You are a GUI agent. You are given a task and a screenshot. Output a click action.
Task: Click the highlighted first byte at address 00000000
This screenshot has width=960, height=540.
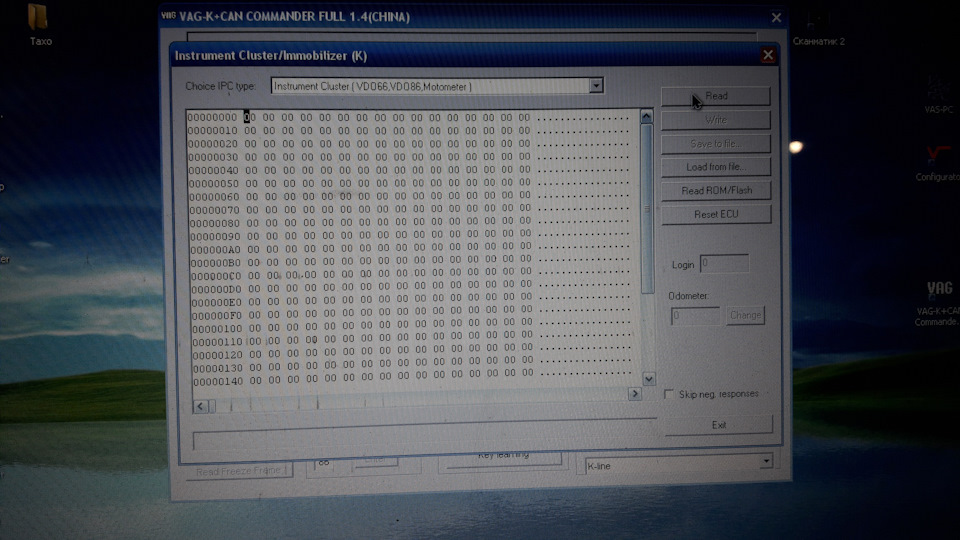pyautogui.click(x=247, y=117)
